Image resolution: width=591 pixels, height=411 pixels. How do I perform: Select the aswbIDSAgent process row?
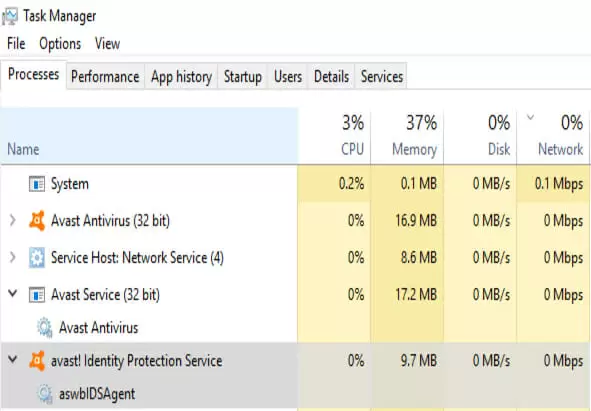tap(296, 394)
